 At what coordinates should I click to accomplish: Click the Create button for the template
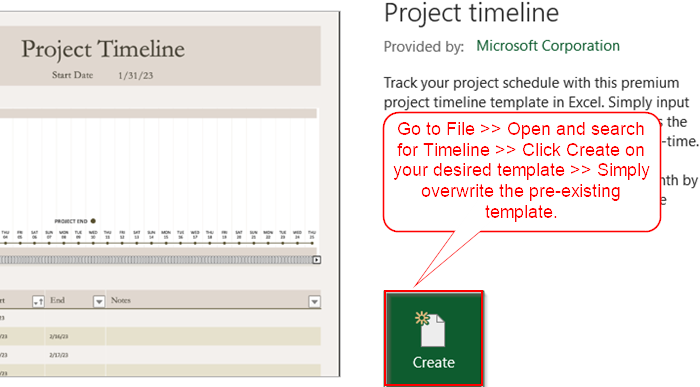pos(433,338)
